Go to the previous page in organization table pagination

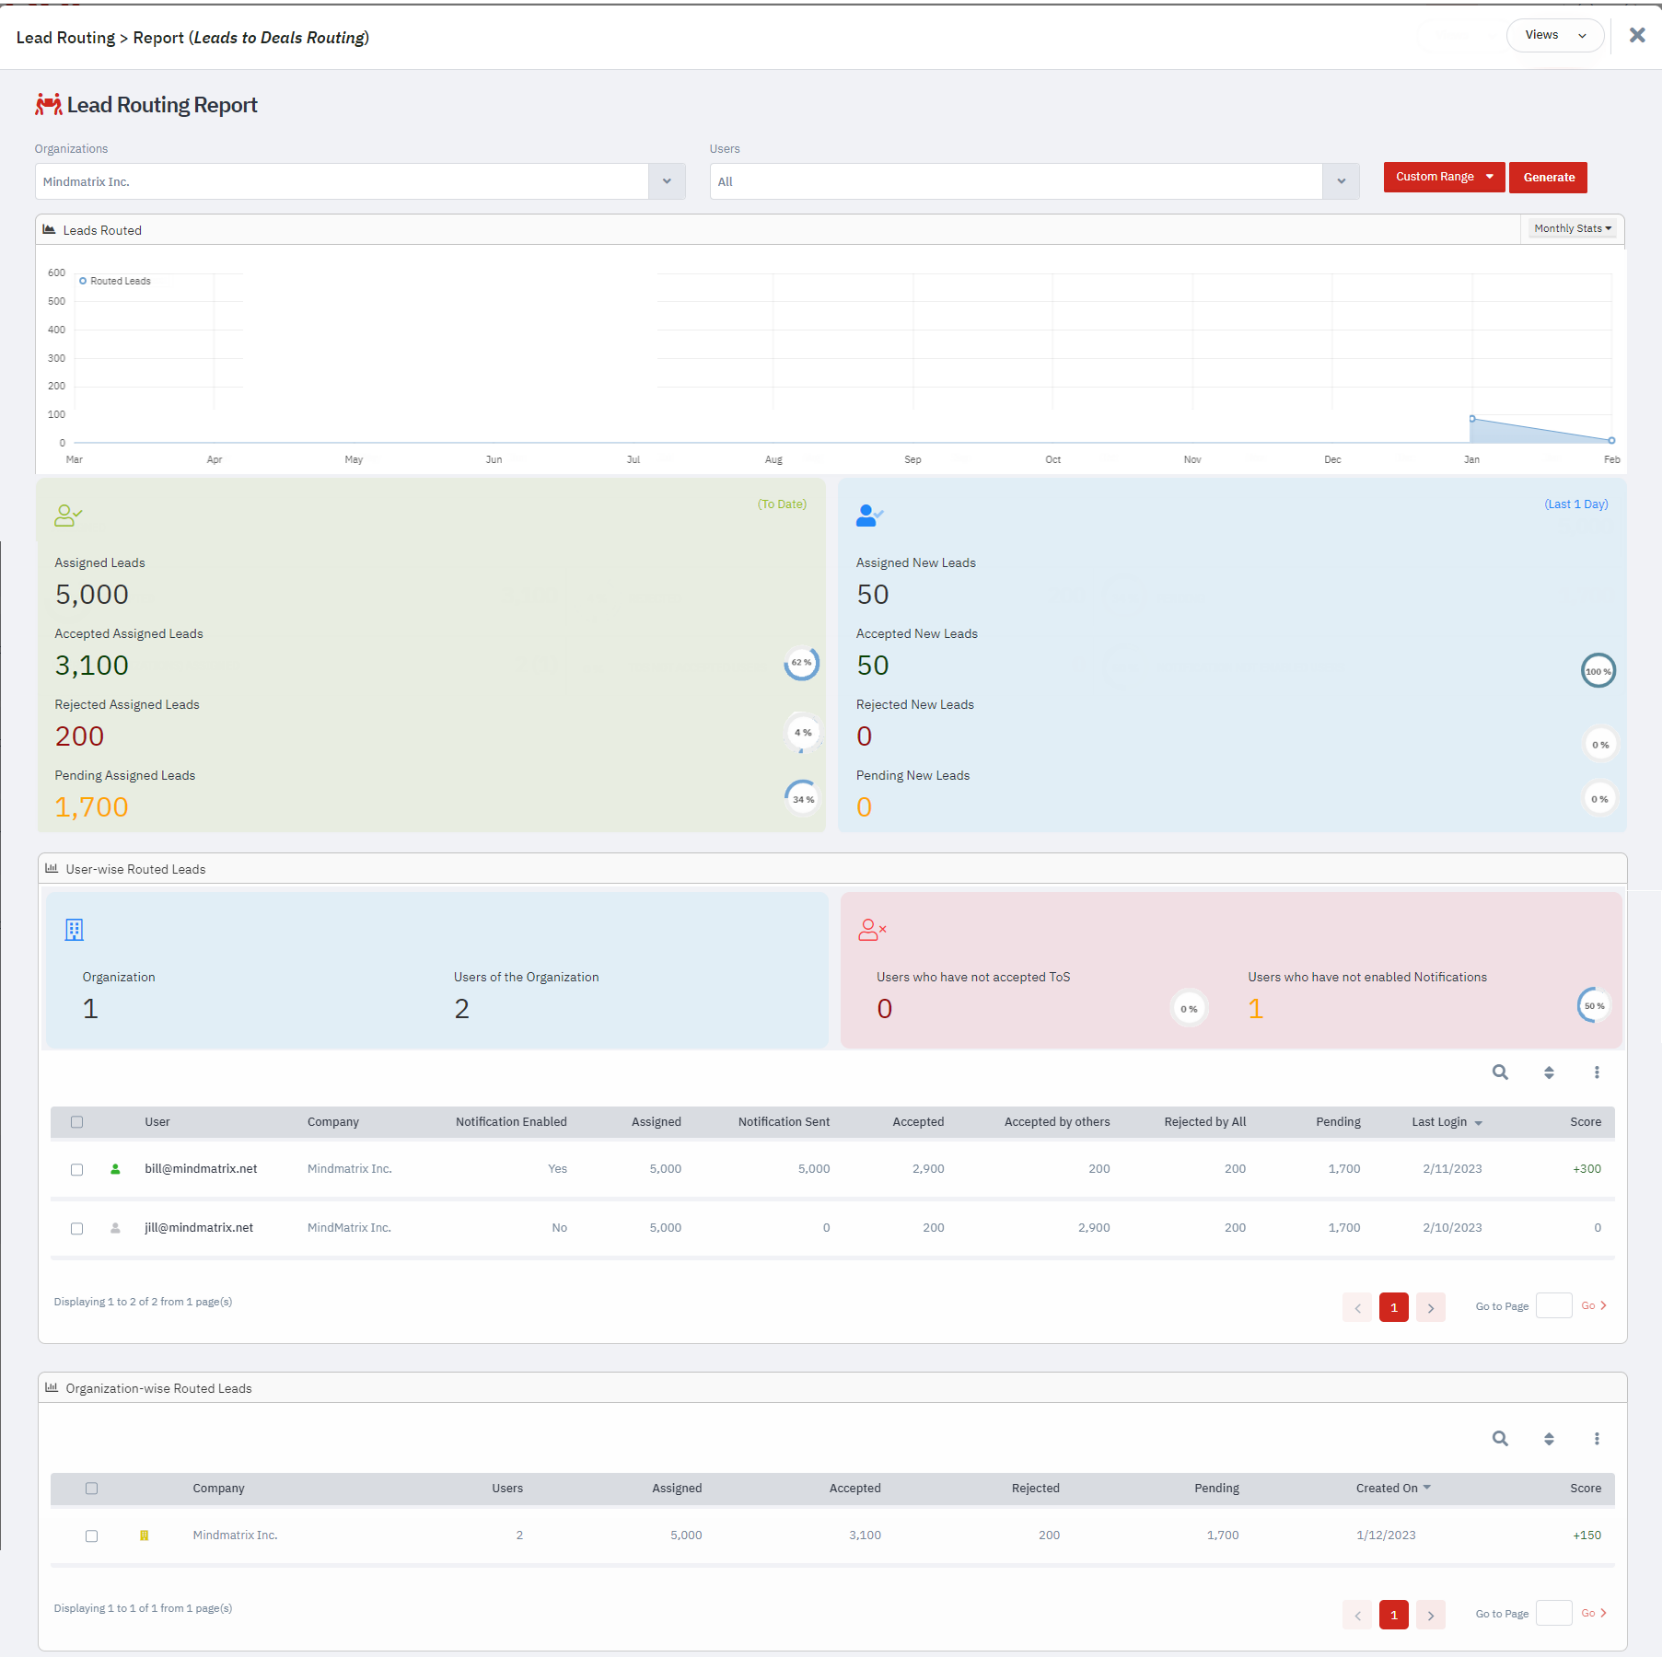1357,1614
